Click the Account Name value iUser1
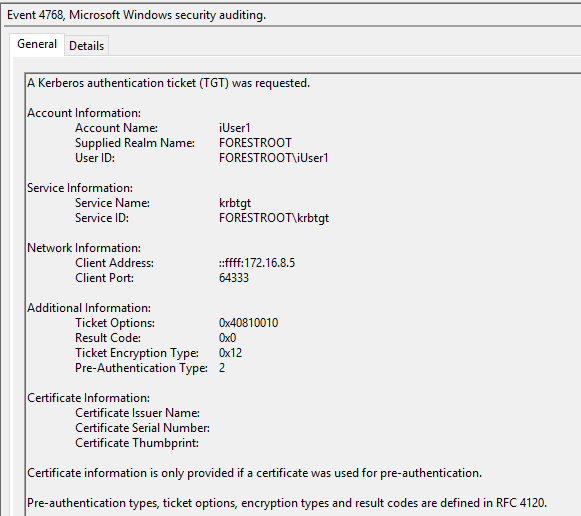581x516 pixels. click(235, 128)
